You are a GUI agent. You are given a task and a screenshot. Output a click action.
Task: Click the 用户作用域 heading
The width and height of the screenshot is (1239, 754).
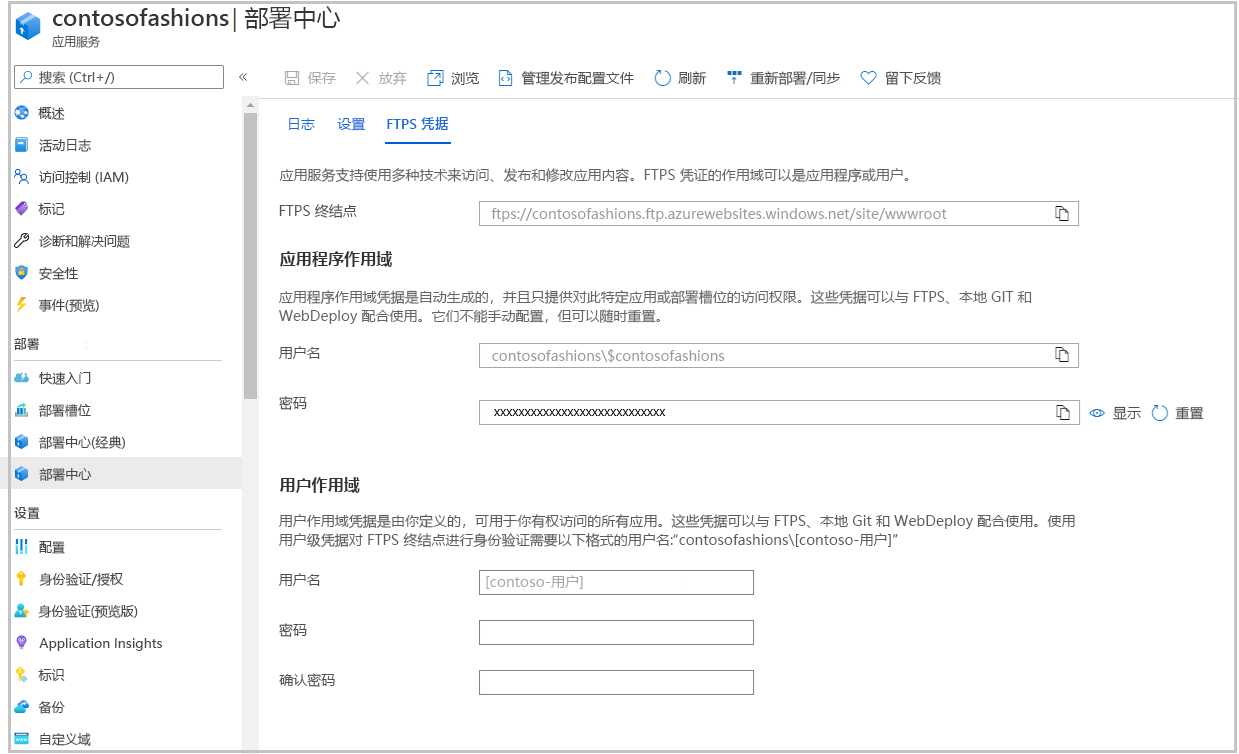pos(320,485)
